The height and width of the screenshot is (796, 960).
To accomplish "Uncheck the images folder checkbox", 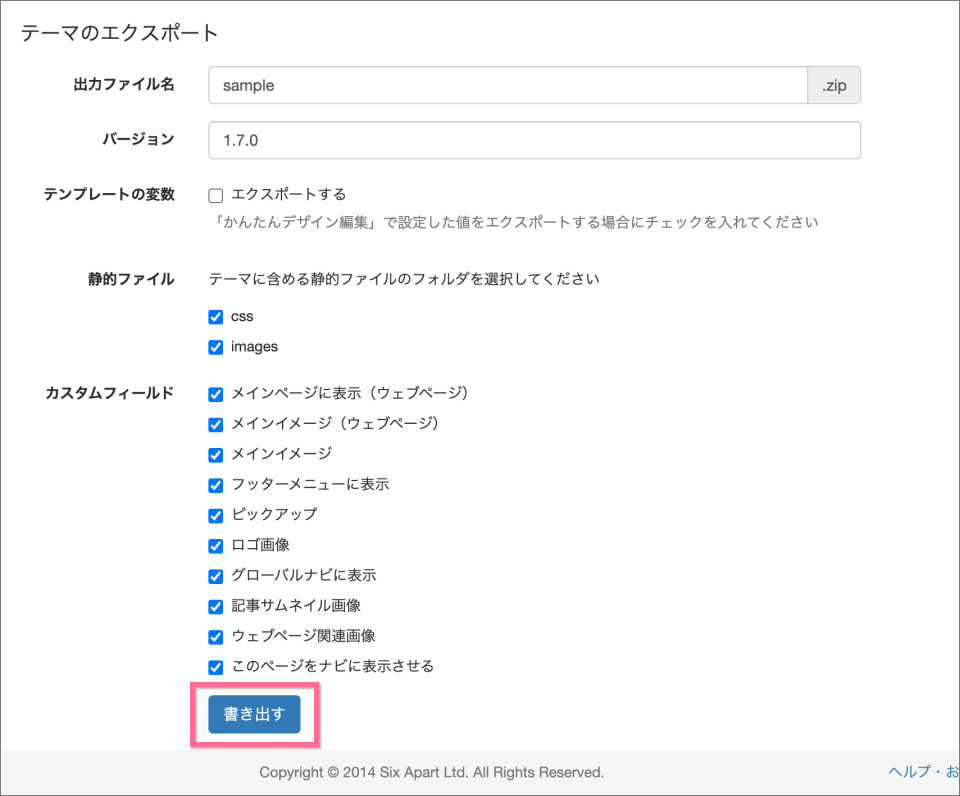I will tap(215, 347).
